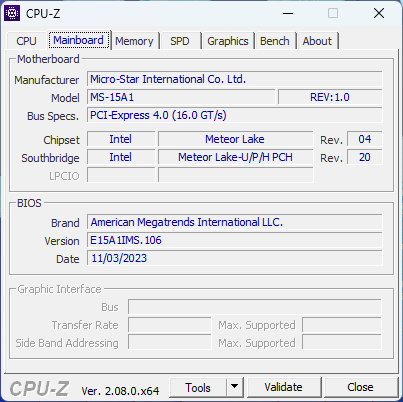Viewport: 403px width, 402px height.
Task: Go to the SPD tab
Action: [x=180, y=41]
